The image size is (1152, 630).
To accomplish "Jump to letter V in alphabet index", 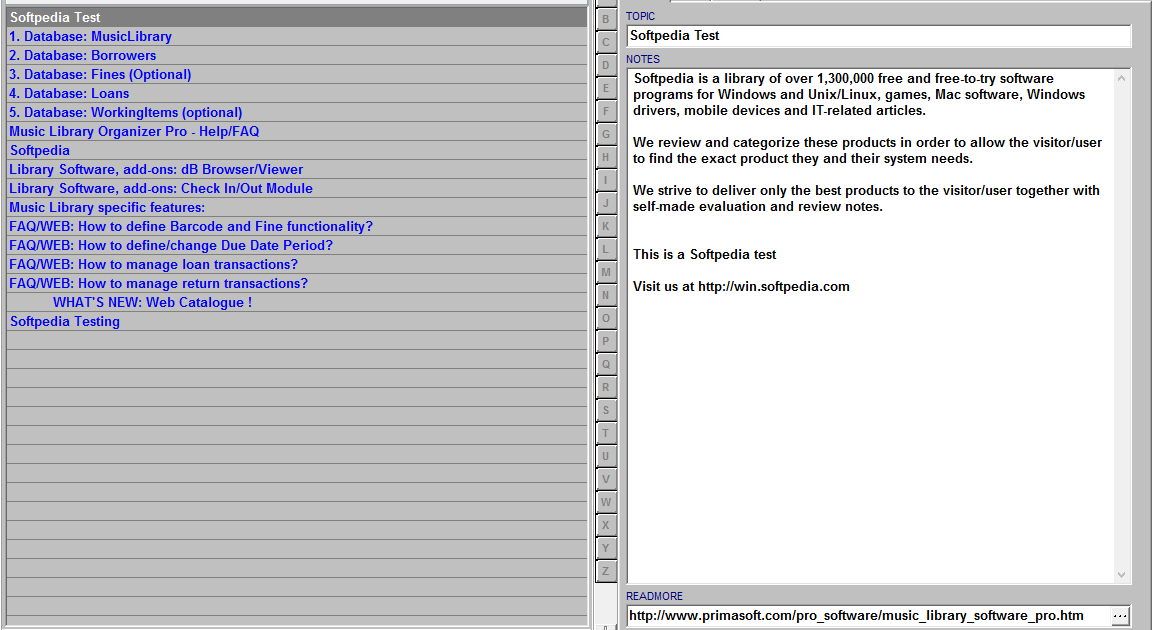I will click(606, 479).
